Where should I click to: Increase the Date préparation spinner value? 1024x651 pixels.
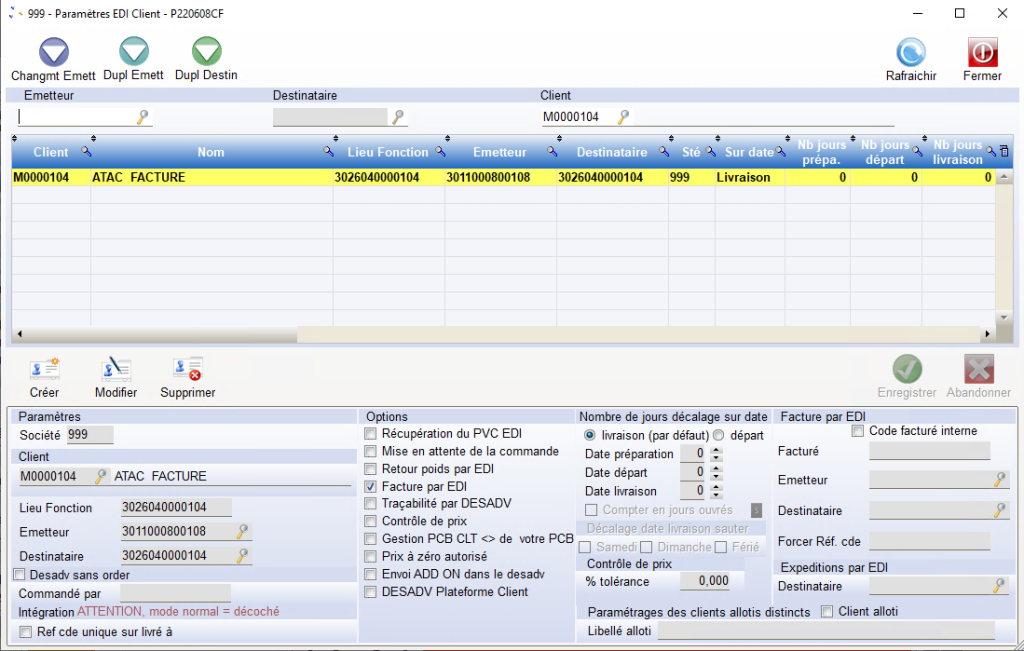716,450
